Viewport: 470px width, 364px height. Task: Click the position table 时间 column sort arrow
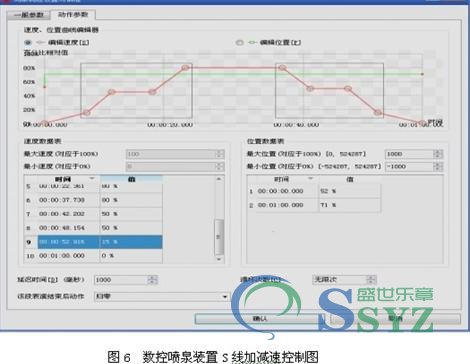311,179
